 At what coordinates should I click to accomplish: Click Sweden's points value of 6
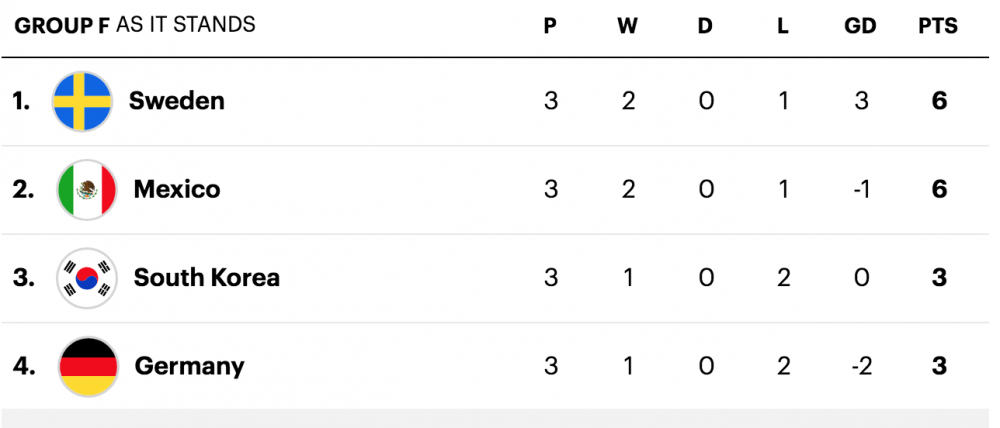point(939,101)
